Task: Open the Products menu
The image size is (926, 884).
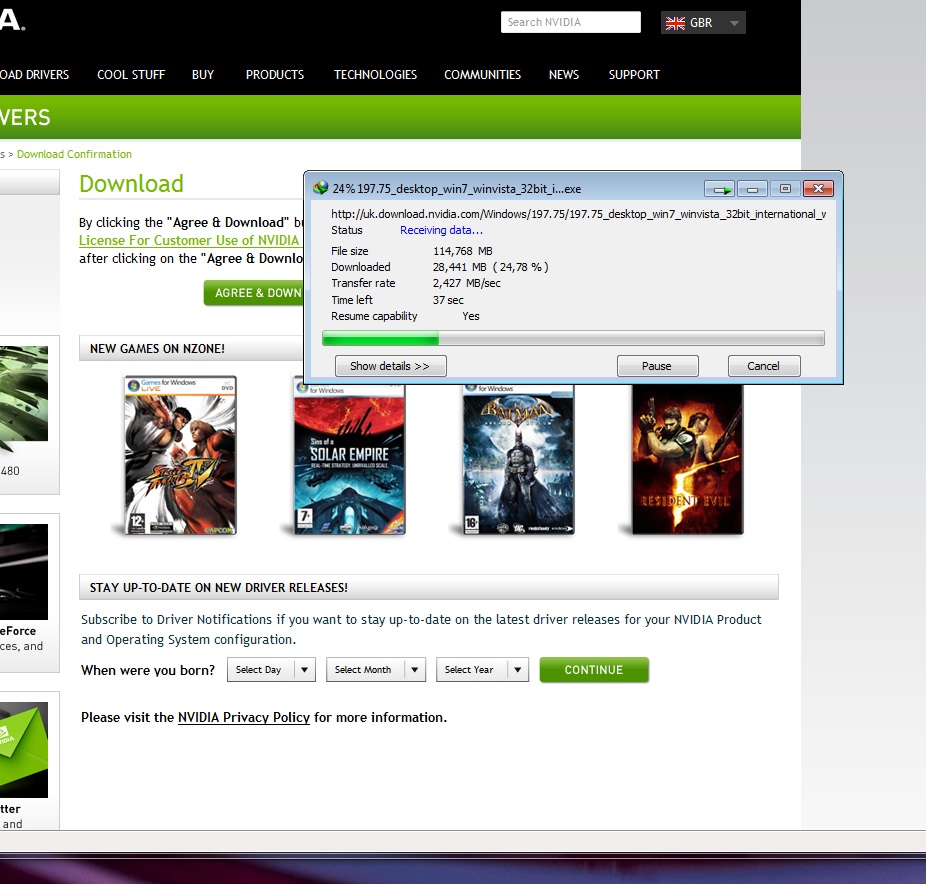Action: point(275,75)
